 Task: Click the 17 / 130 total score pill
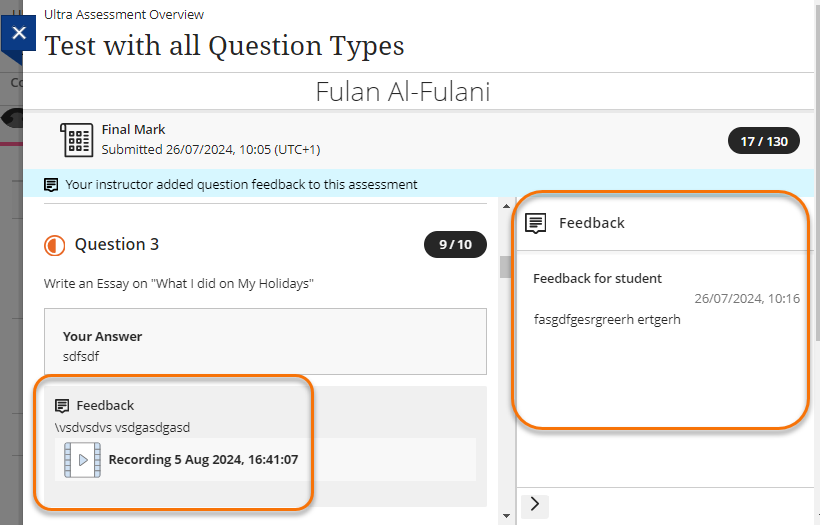click(764, 141)
